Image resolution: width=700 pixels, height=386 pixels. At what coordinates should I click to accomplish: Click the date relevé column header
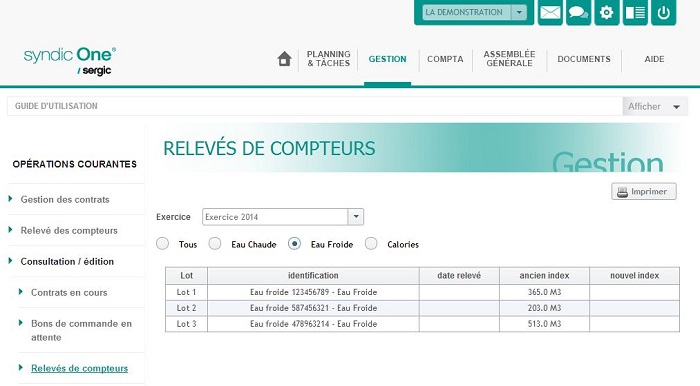[x=459, y=276]
